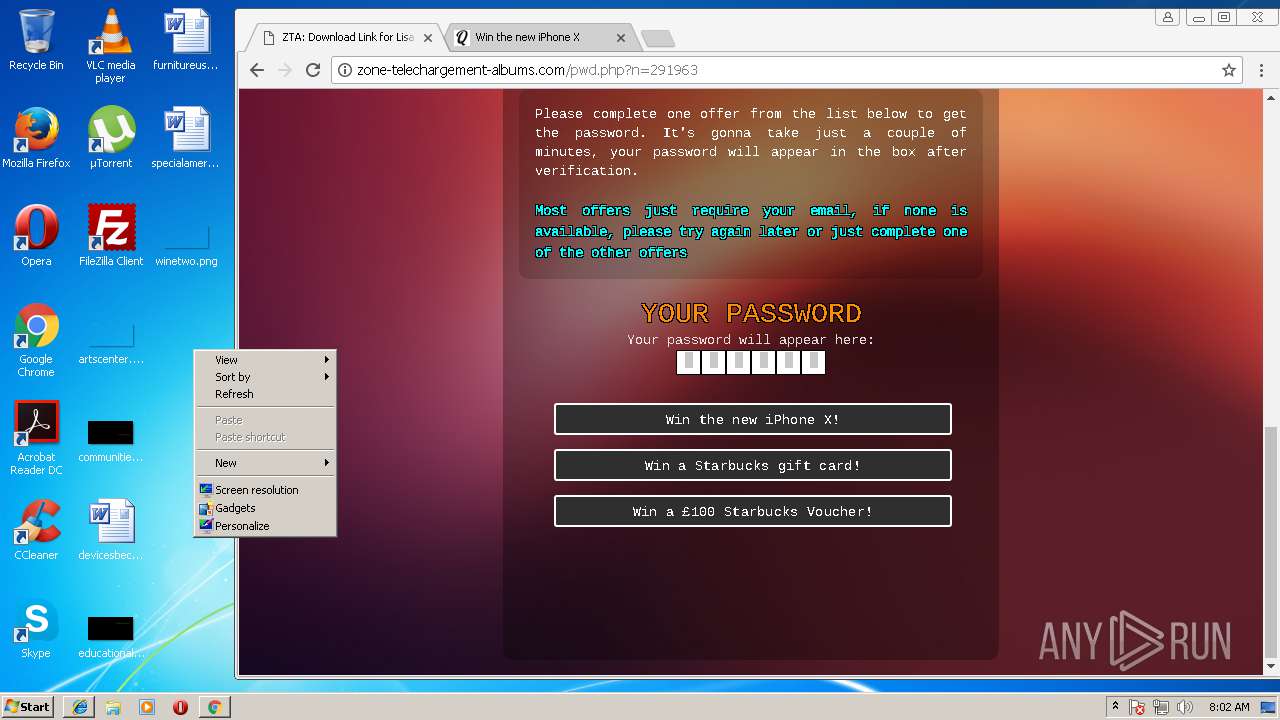Select the educational file icon
Viewport: 1280px width, 720px height.
pyautogui.click(x=111, y=637)
